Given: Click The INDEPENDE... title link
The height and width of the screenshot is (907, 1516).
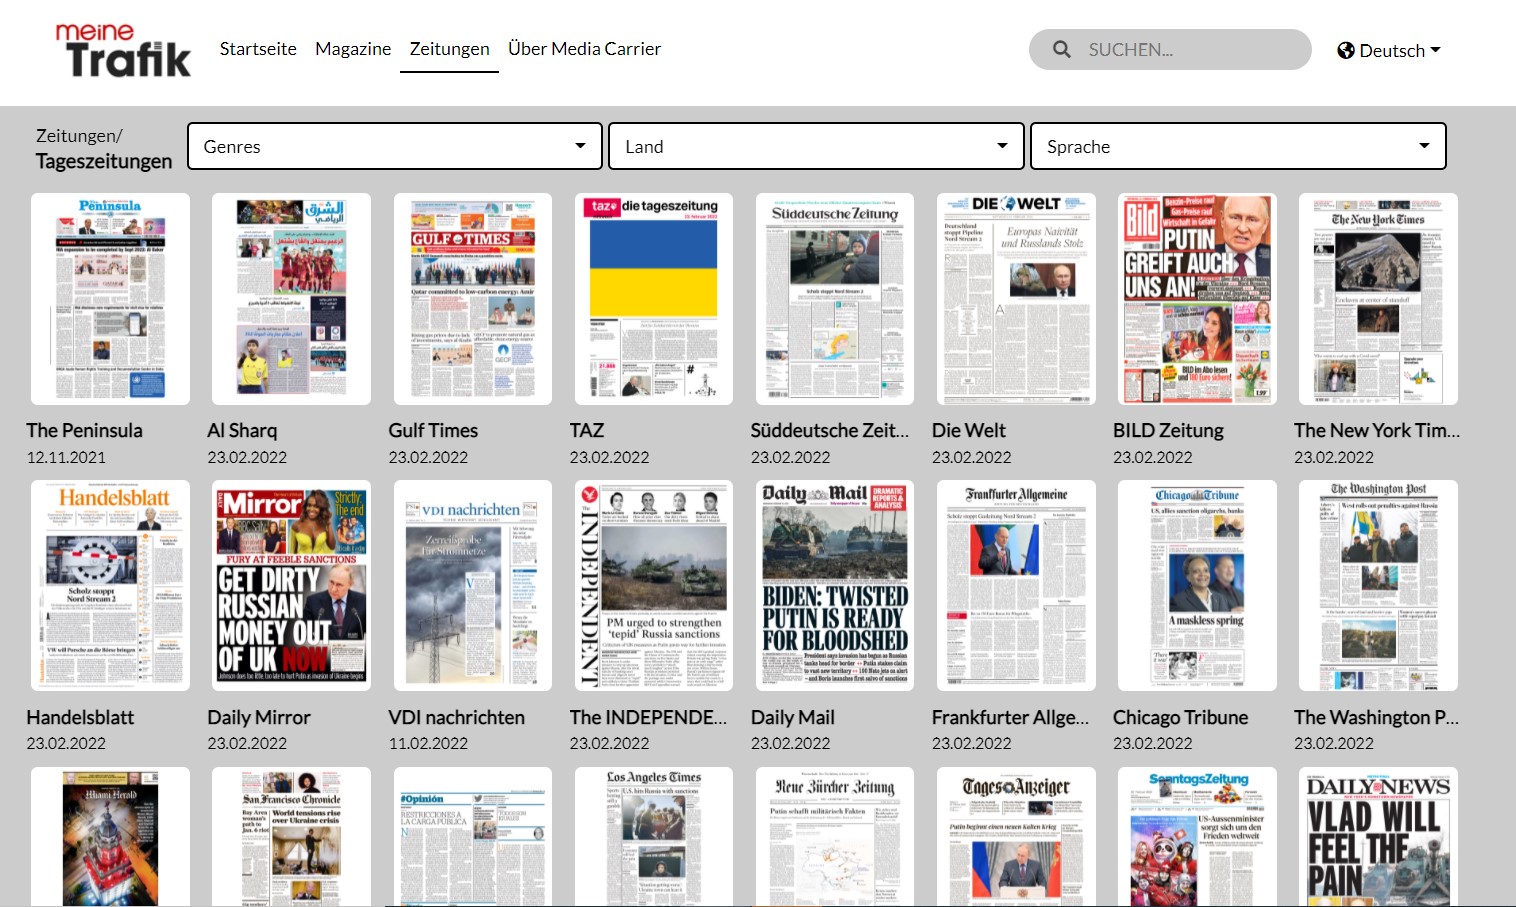Looking at the screenshot, I should (x=648, y=717).
